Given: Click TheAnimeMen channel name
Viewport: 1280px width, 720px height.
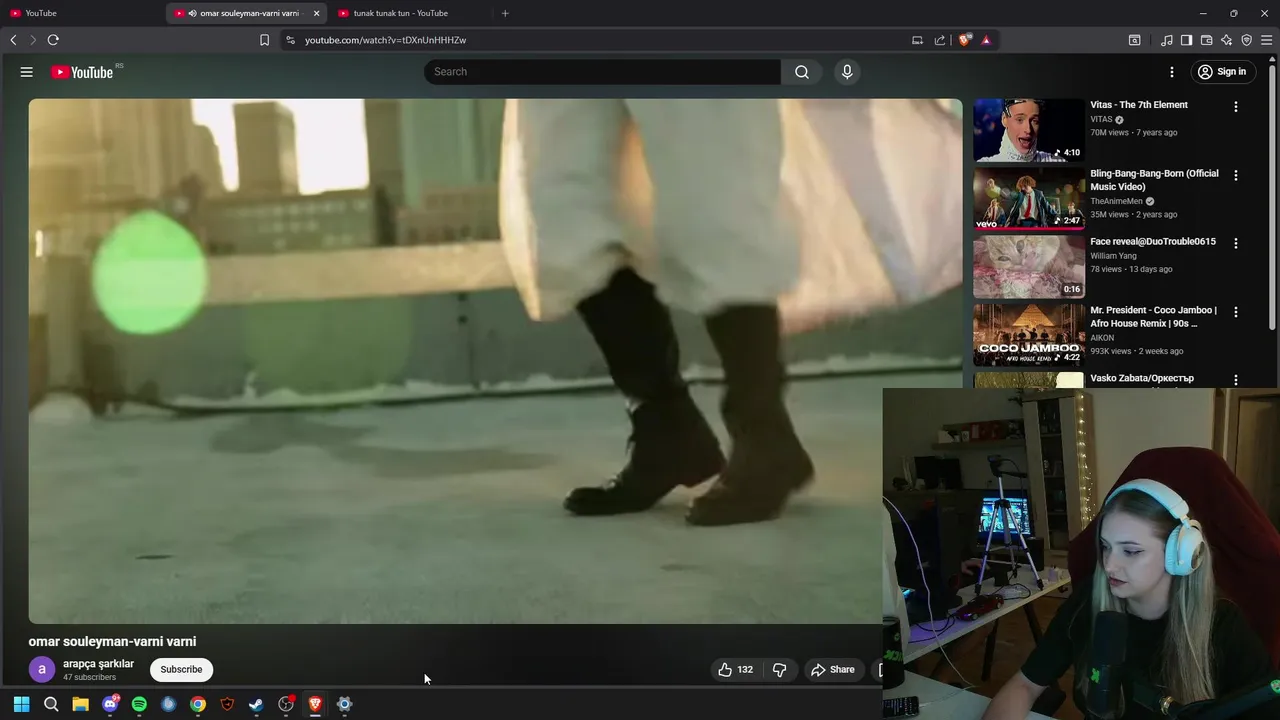Looking at the screenshot, I should (1116, 201).
